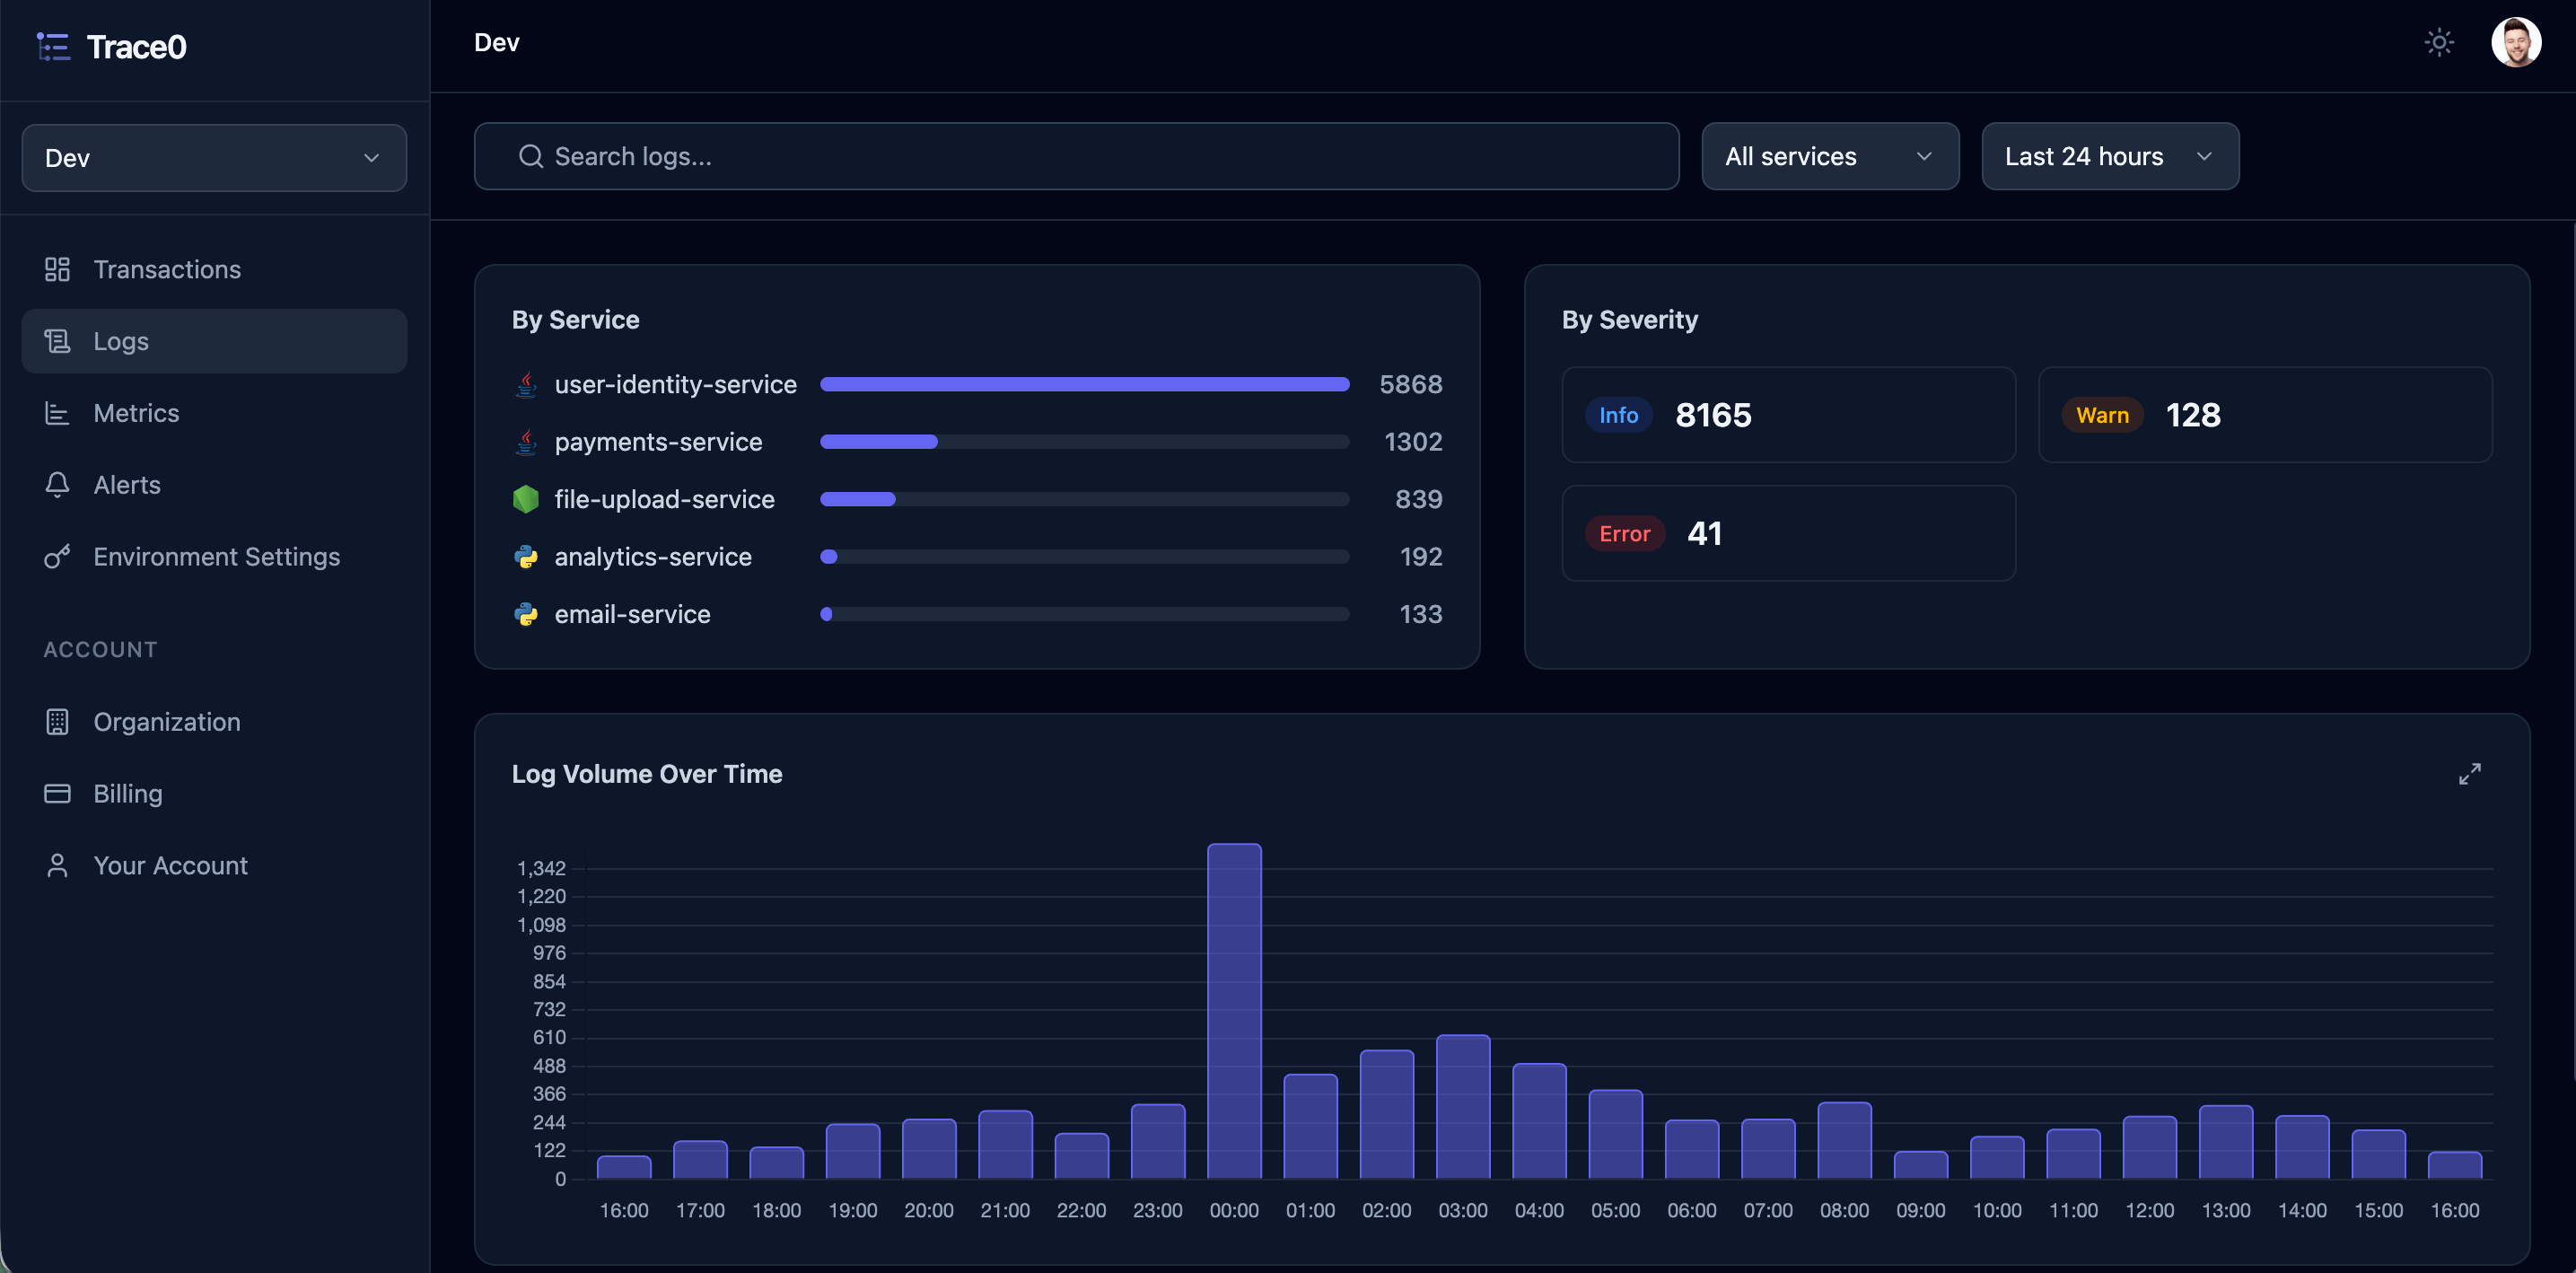
Task: Click the Transactions grid icon in sidebar
Action: point(57,269)
